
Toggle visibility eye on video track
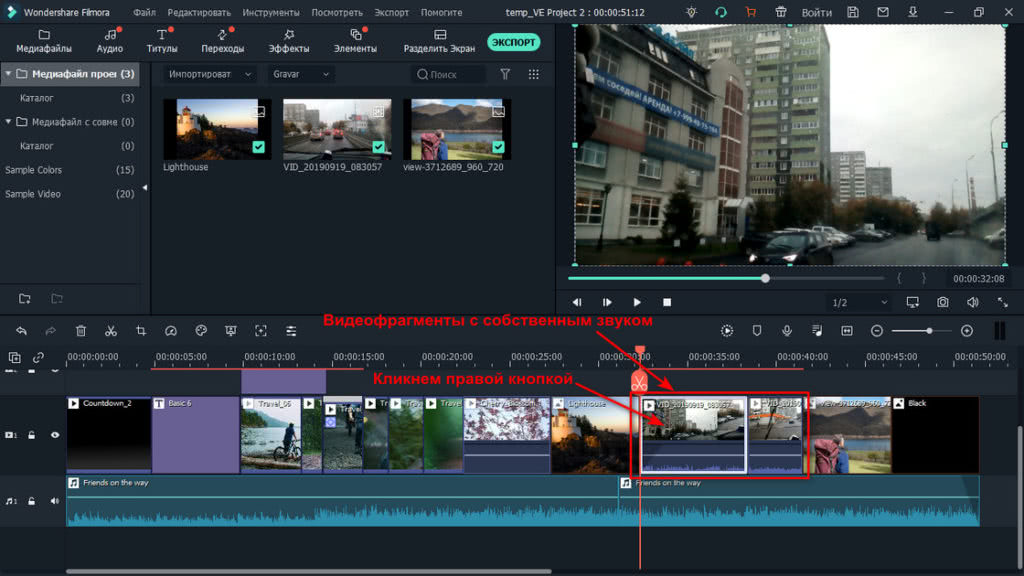click(55, 435)
